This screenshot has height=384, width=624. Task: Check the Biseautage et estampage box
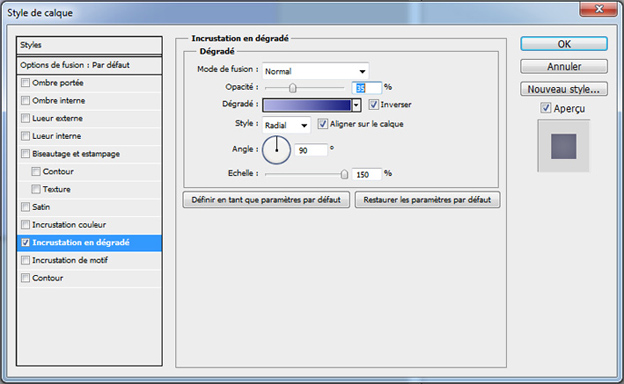[x=25, y=154]
